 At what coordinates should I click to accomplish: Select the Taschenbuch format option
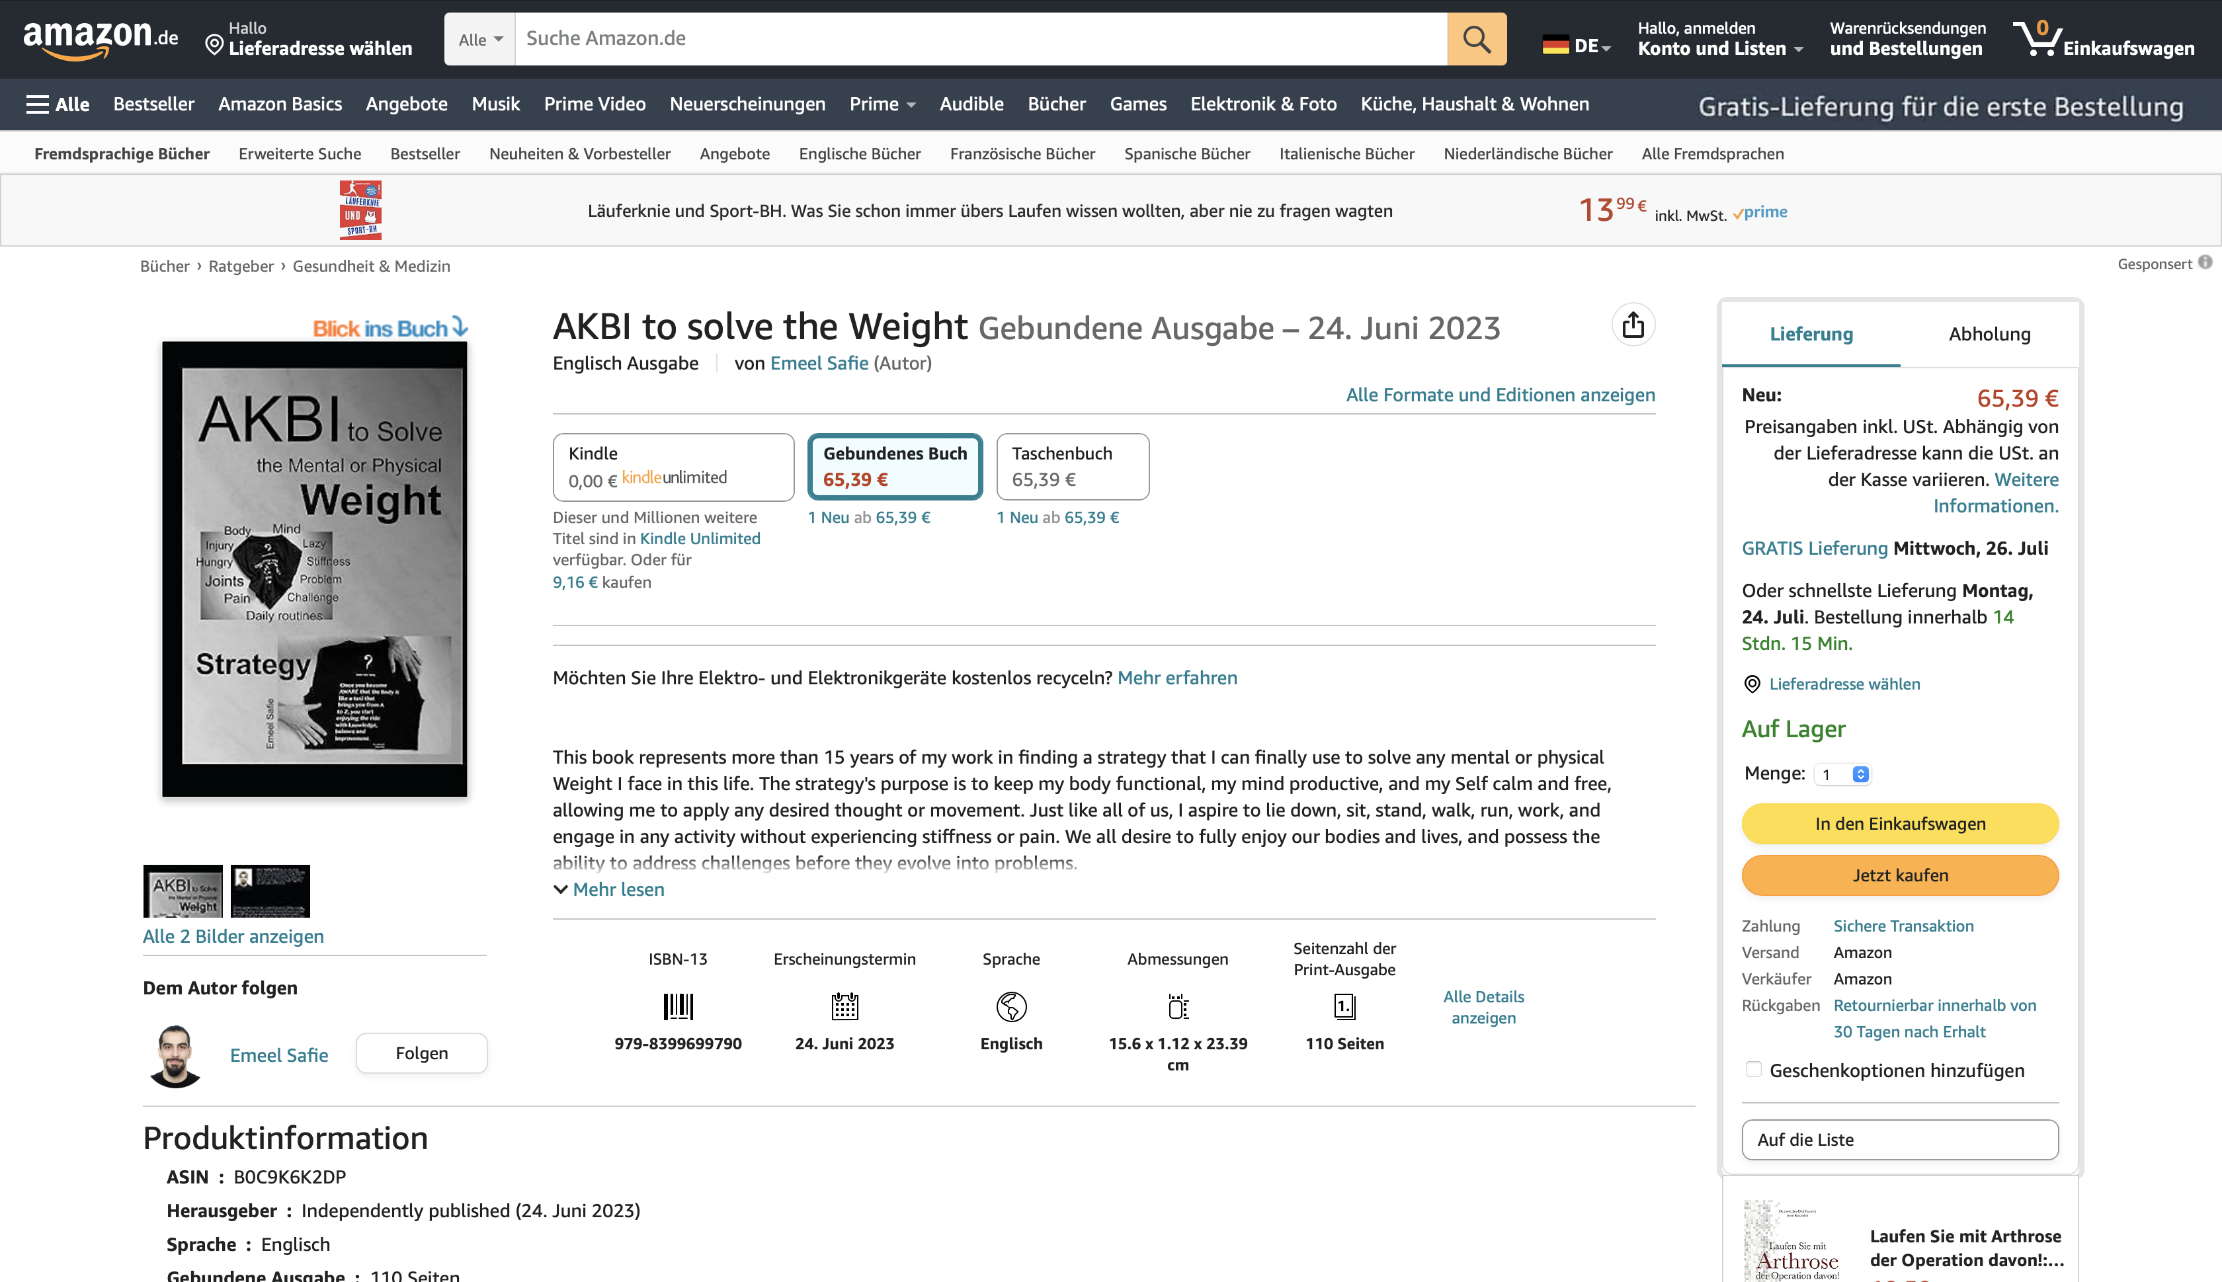pos(1073,467)
